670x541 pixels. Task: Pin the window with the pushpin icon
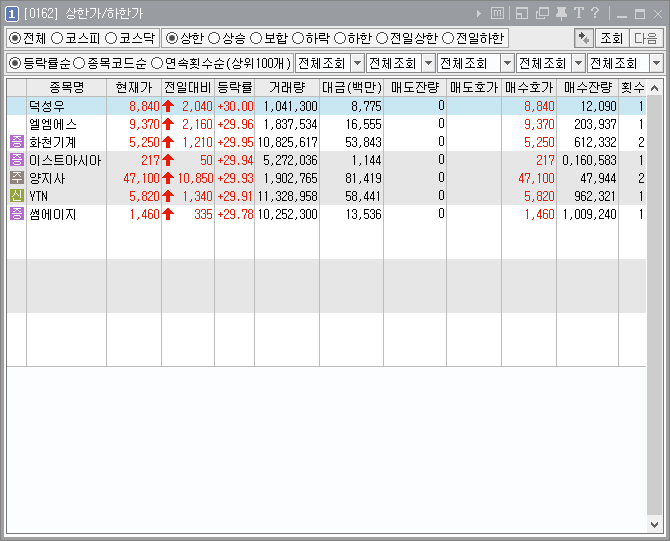(561, 13)
